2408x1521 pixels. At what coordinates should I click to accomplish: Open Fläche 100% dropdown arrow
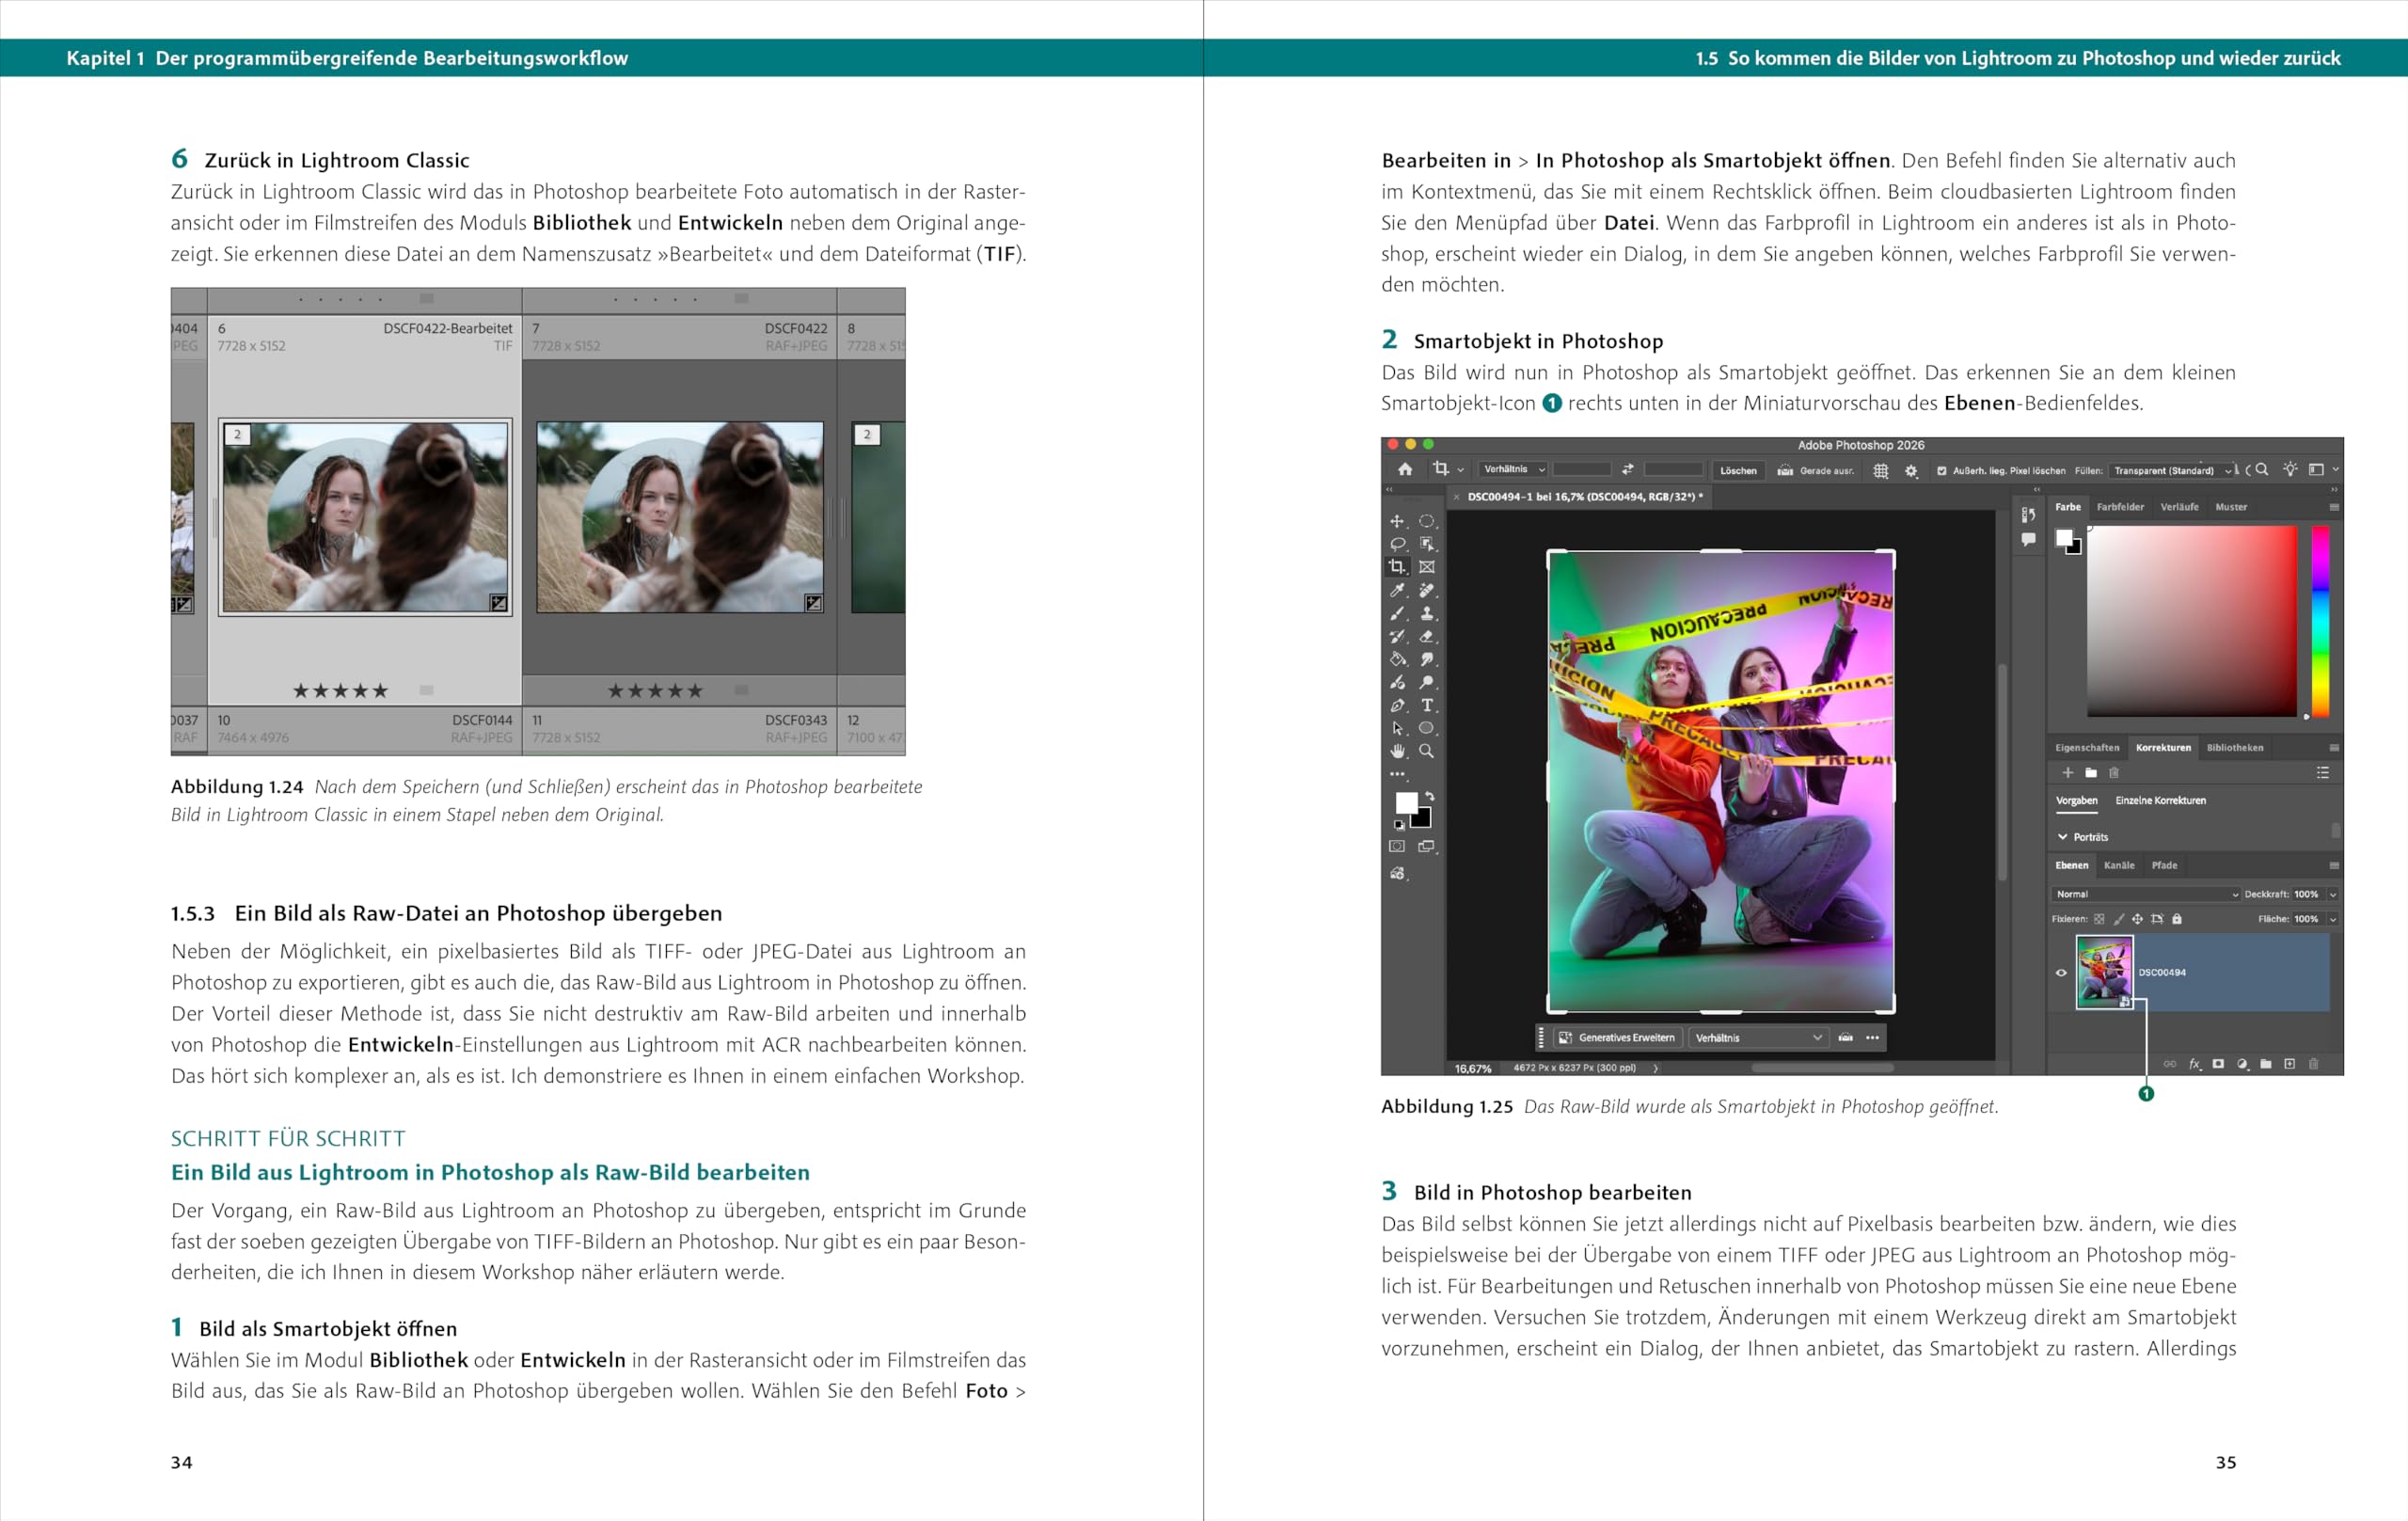(2333, 919)
